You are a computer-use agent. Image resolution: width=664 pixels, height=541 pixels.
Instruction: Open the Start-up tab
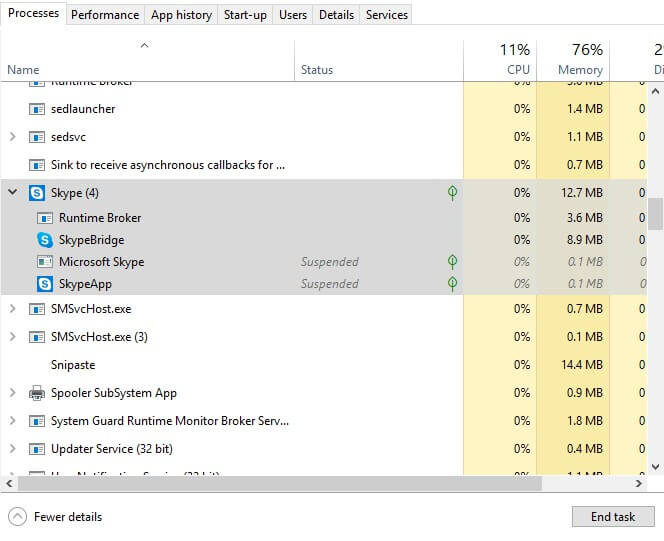pyautogui.click(x=245, y=15)
